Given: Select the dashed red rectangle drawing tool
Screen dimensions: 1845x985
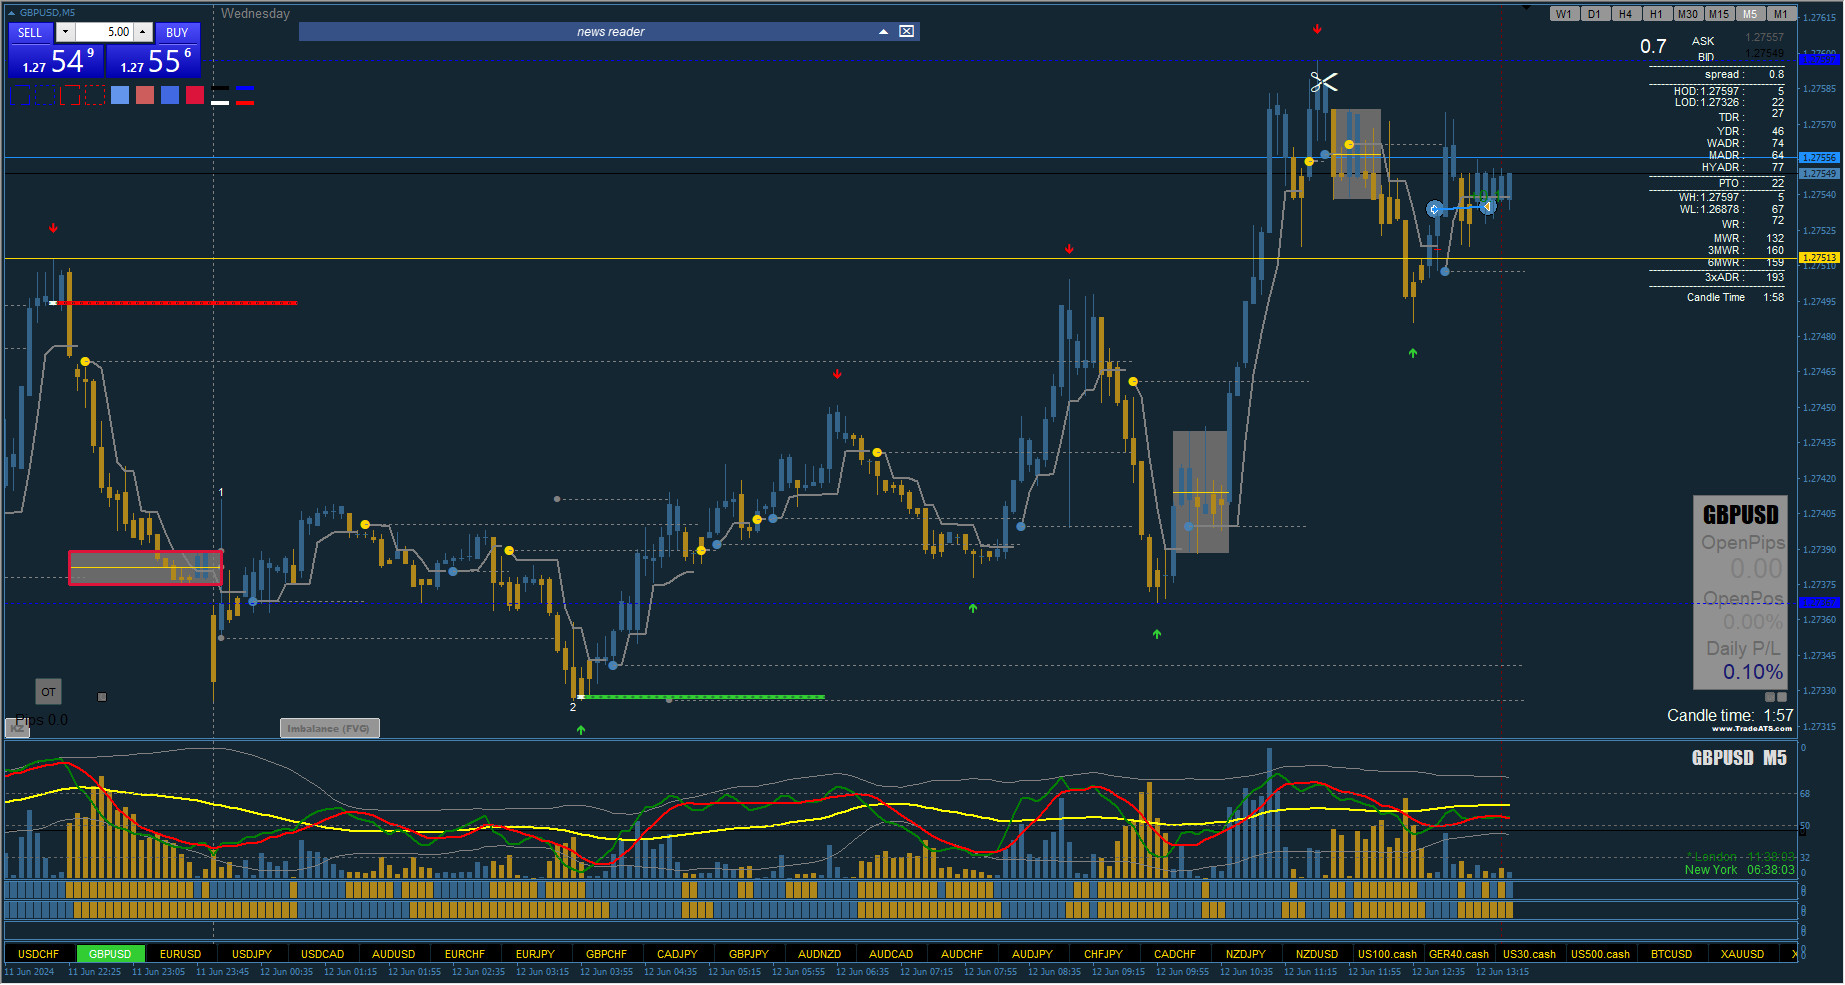Looking at the screenshot, I should click(x=95, y=95).
